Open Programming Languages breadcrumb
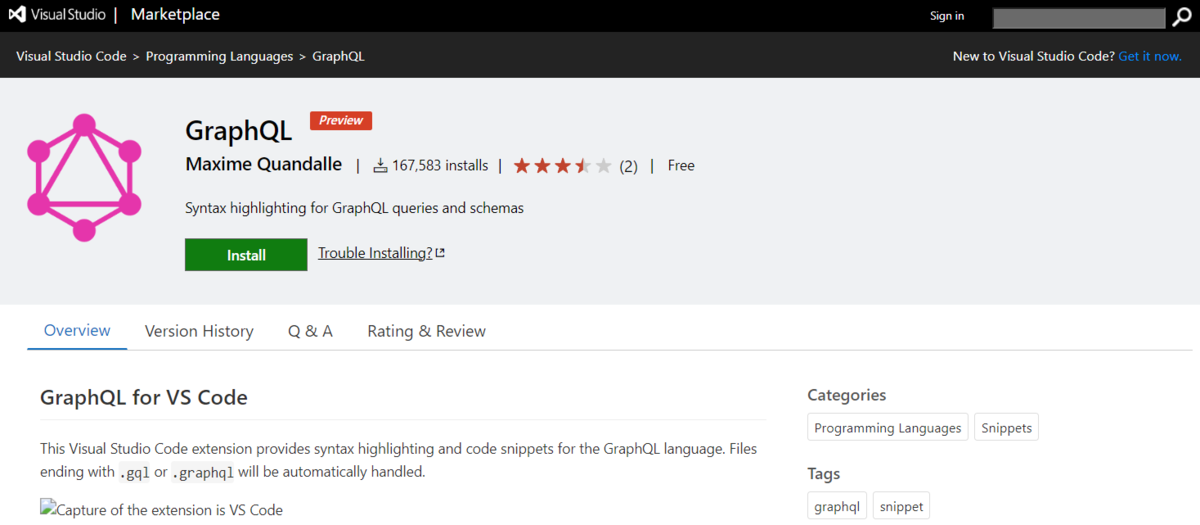The width and height of the screenshot is (1200, 525). (x=219, y=56)
